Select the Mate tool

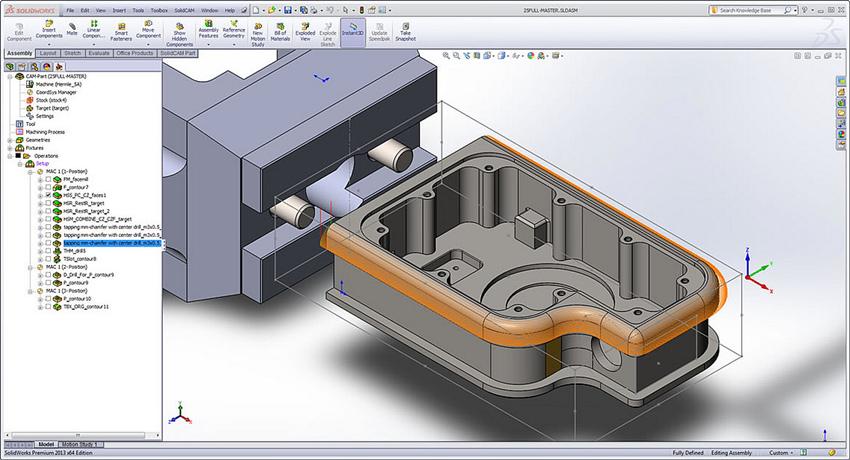72,29
